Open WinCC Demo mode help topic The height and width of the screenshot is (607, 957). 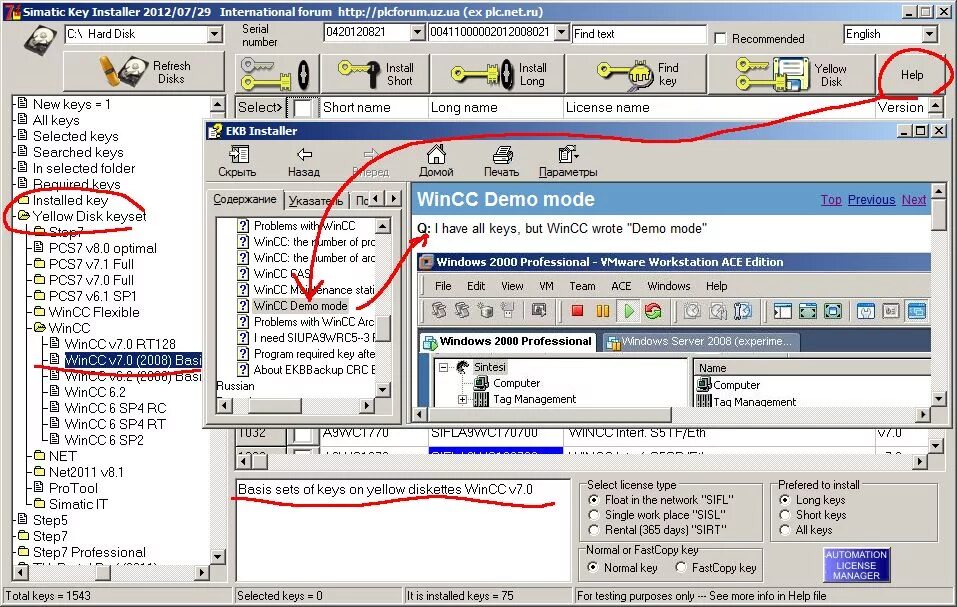[300, 306]
